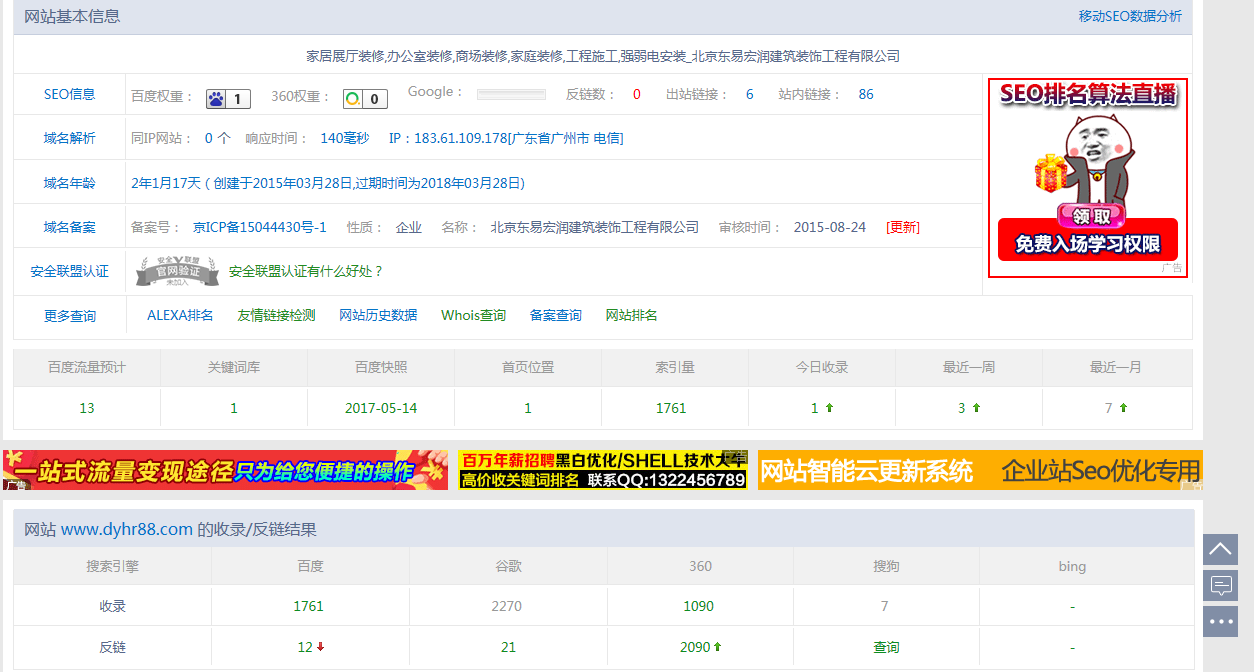This screenshot has height=672, width=1254.
Task: Click Google backlinks count 21
Action: [x=509, y=647]
